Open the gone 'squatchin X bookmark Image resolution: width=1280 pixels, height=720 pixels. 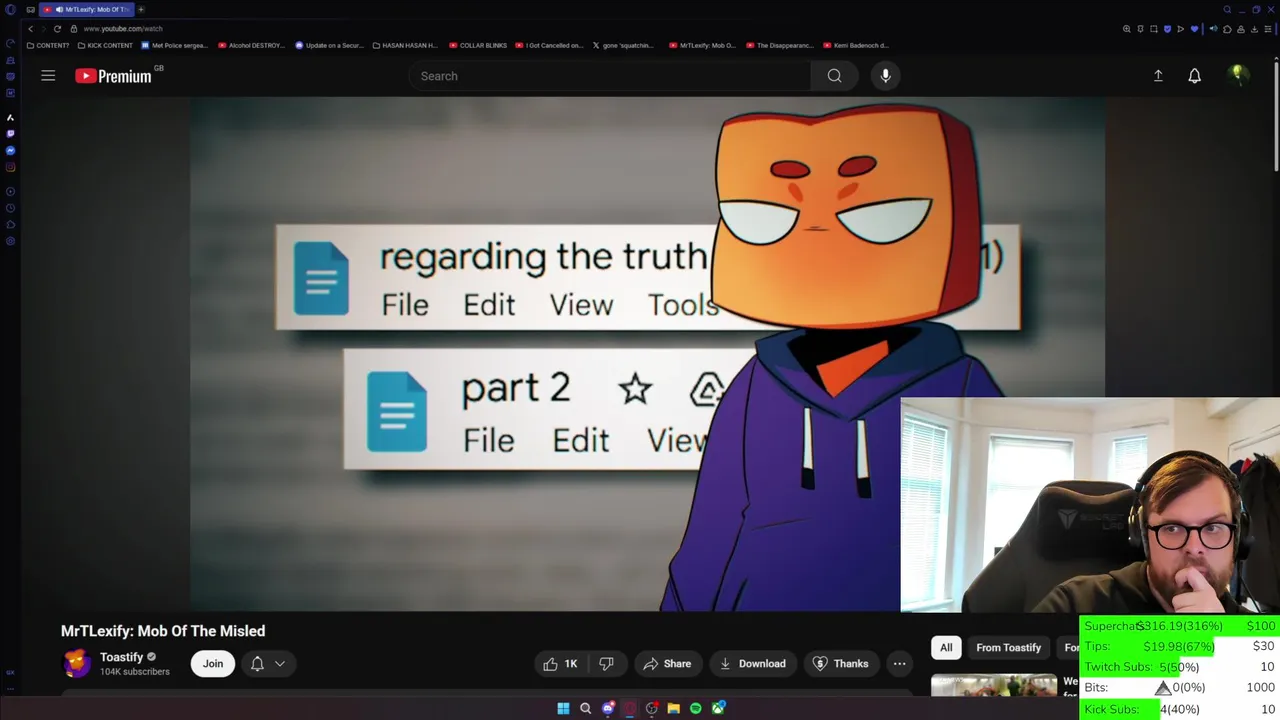[623, 45]
